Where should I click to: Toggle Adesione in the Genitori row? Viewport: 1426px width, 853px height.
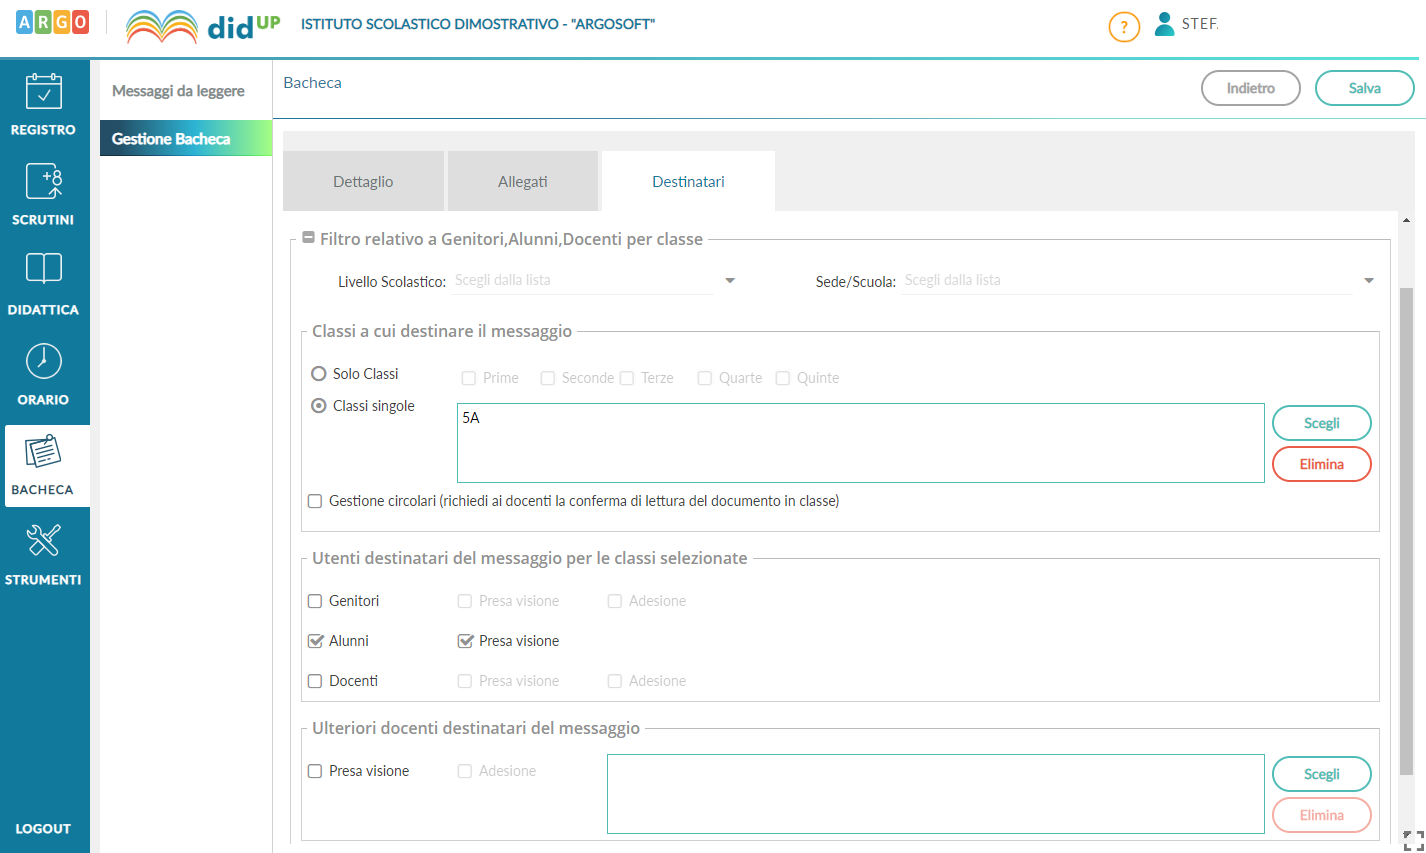coord(615,601)
